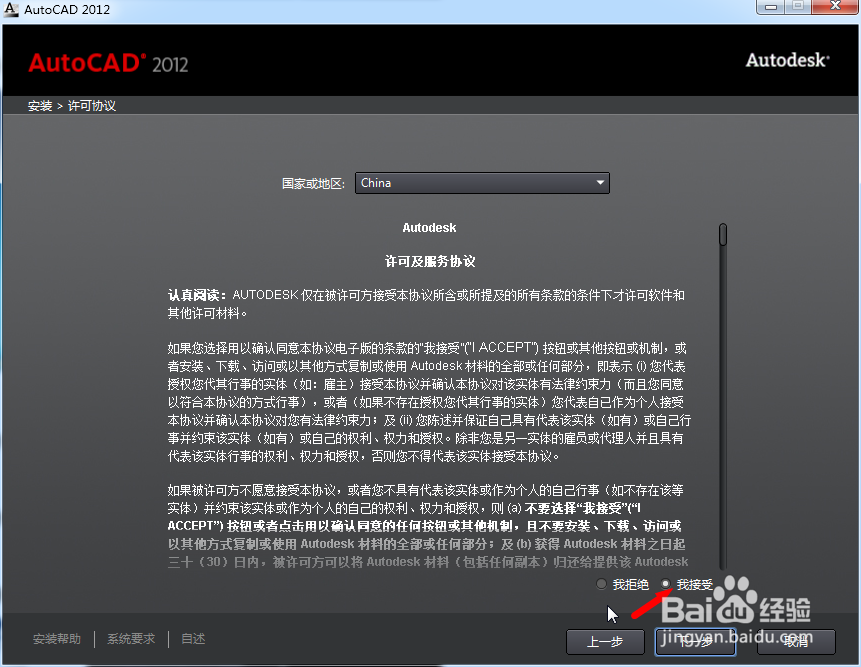Click the AutoCAD title bar app icon
Viewport: 861px width, 667px height.
pos(11,9)
